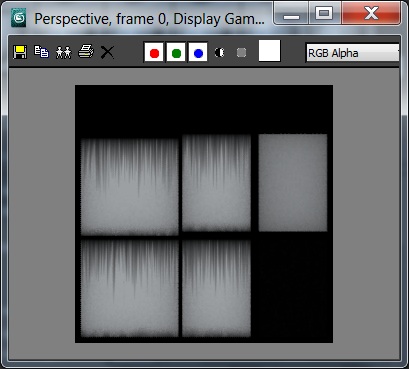Viewport: 409px width, 369px height.
Task: Pick the smooth gray panel in render
Action: tap(293, 183)
